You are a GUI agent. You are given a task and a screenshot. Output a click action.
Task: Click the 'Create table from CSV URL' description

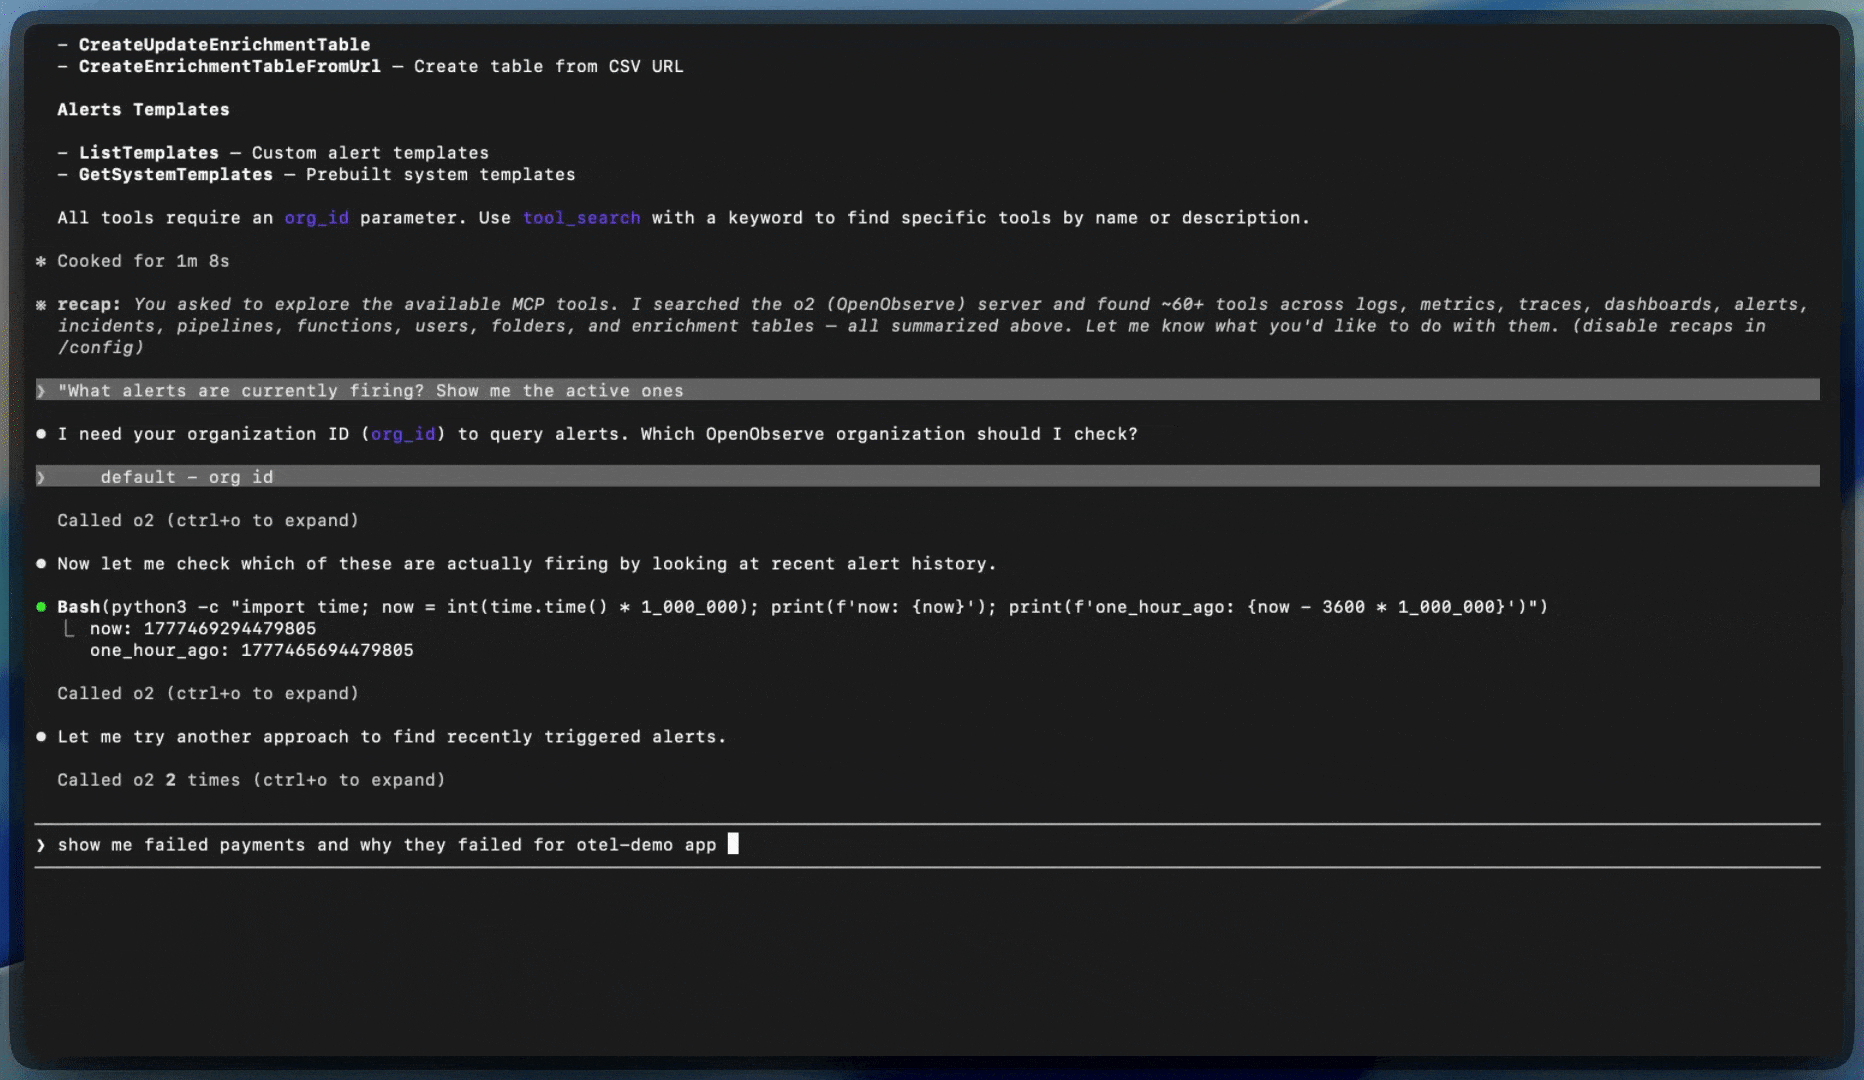coord(549,66)
